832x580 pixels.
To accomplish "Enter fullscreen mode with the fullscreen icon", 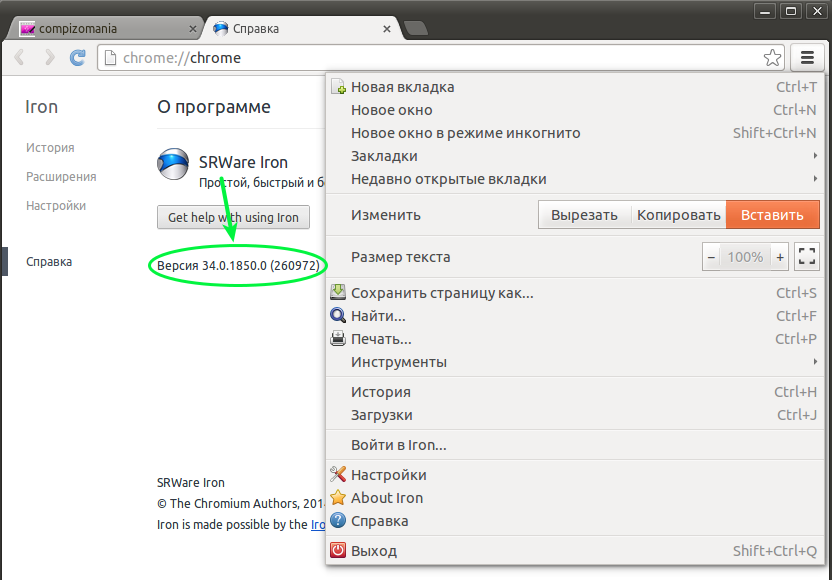I will tap(807, 257).
